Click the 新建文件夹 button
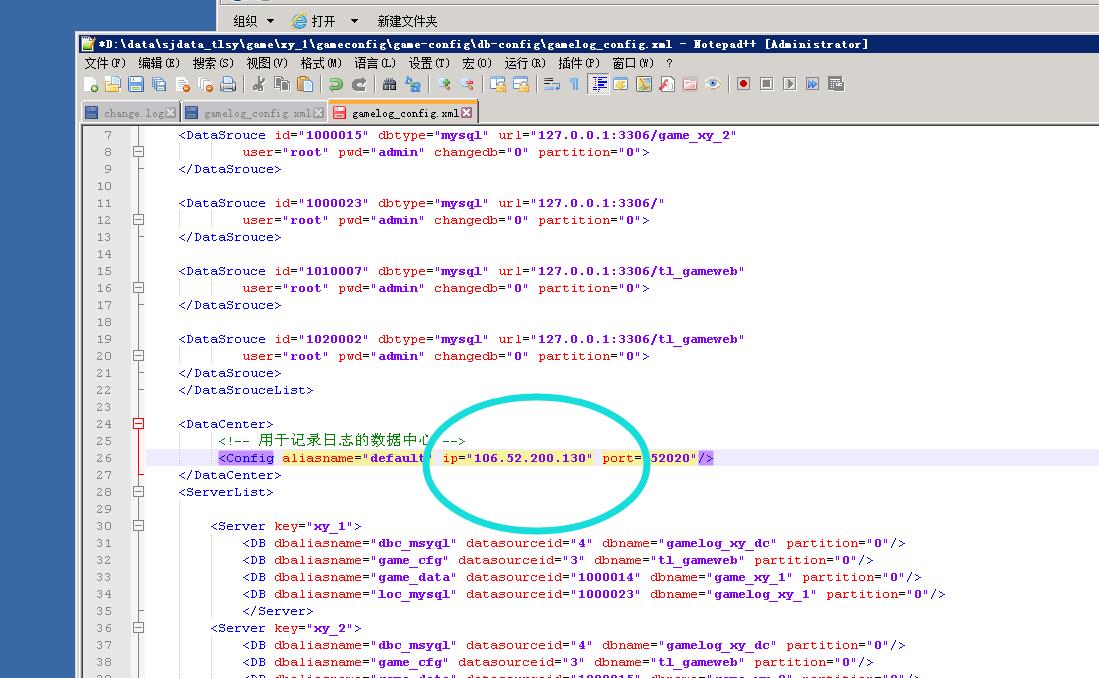The width and height of the screenshot is (1099, 678). point(407,20)
